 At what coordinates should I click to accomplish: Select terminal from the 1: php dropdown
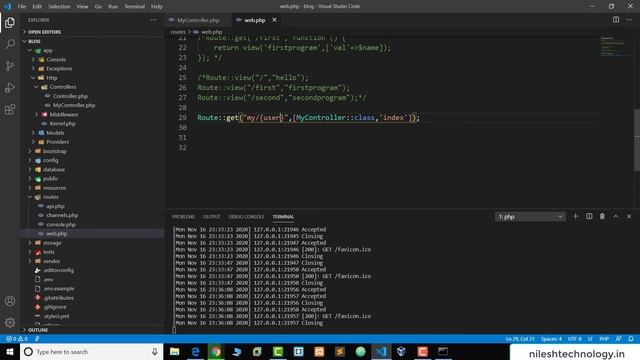coord(530,217)
